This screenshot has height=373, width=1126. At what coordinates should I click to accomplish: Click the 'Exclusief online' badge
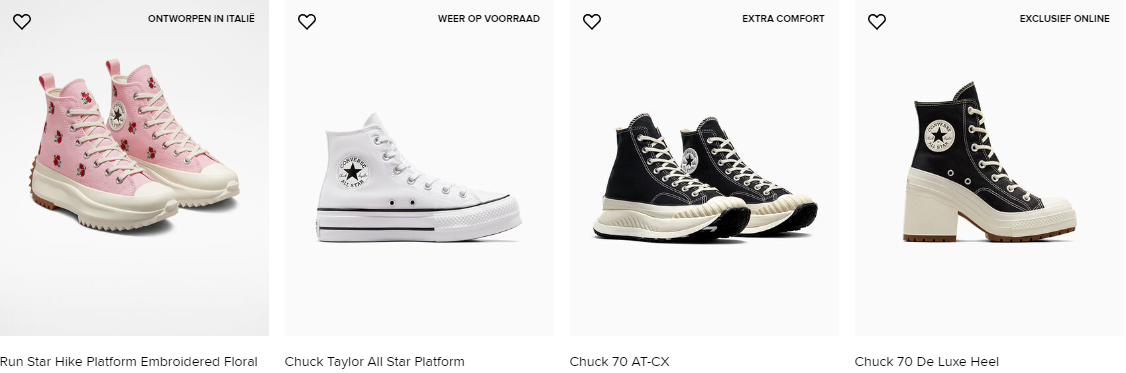1064,19
